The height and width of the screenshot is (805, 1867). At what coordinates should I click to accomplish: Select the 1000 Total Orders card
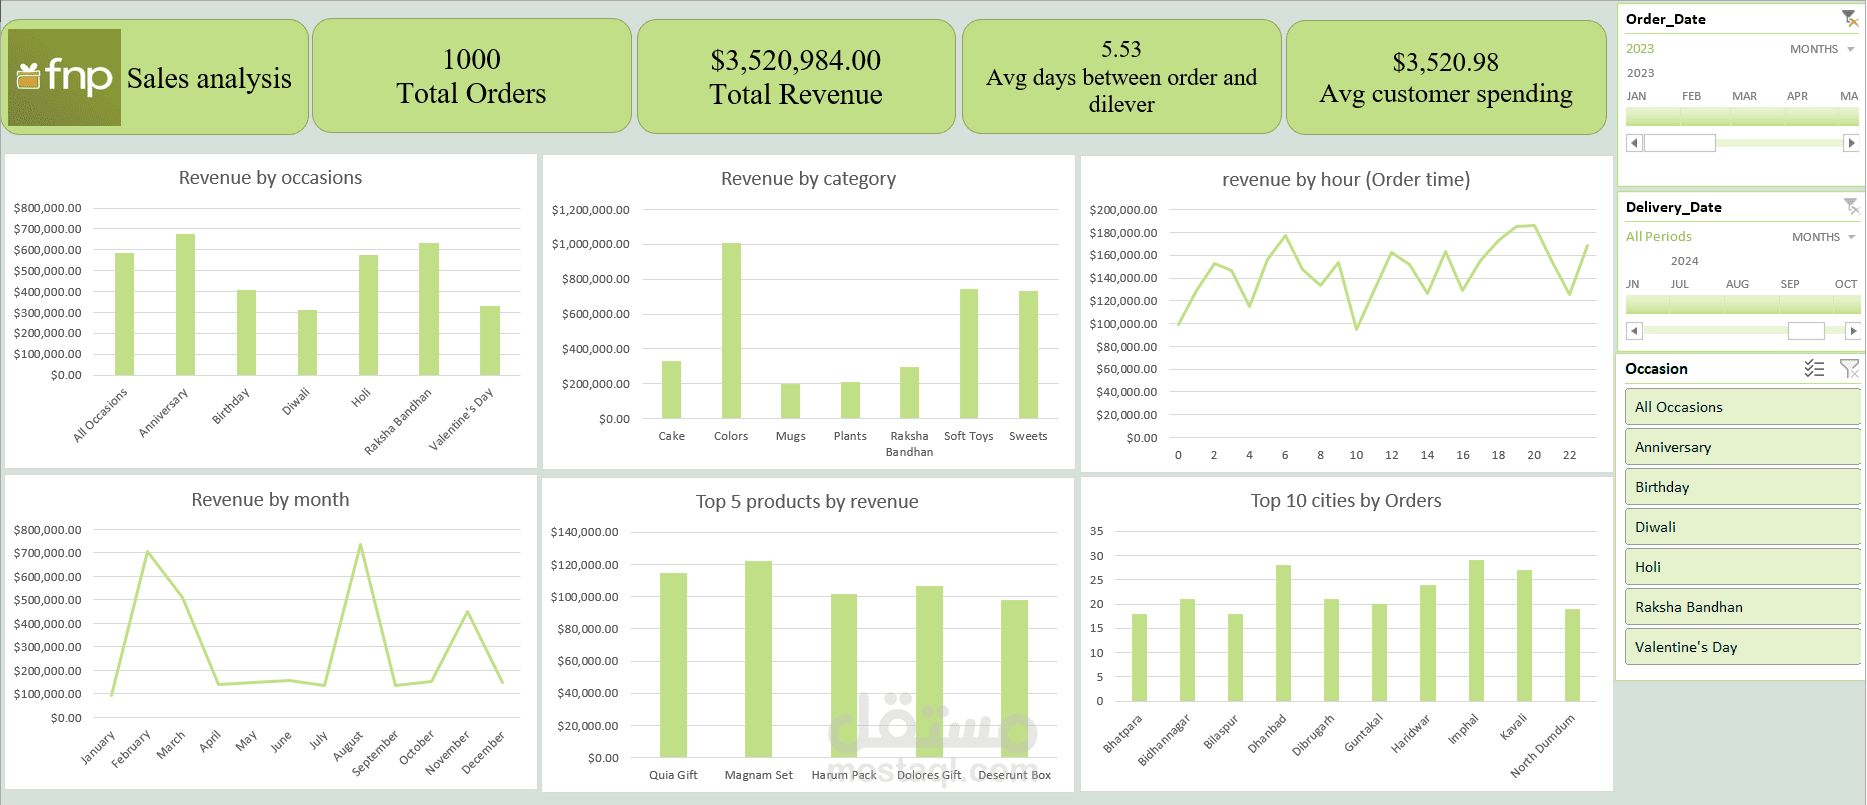[x=472, y=76]
